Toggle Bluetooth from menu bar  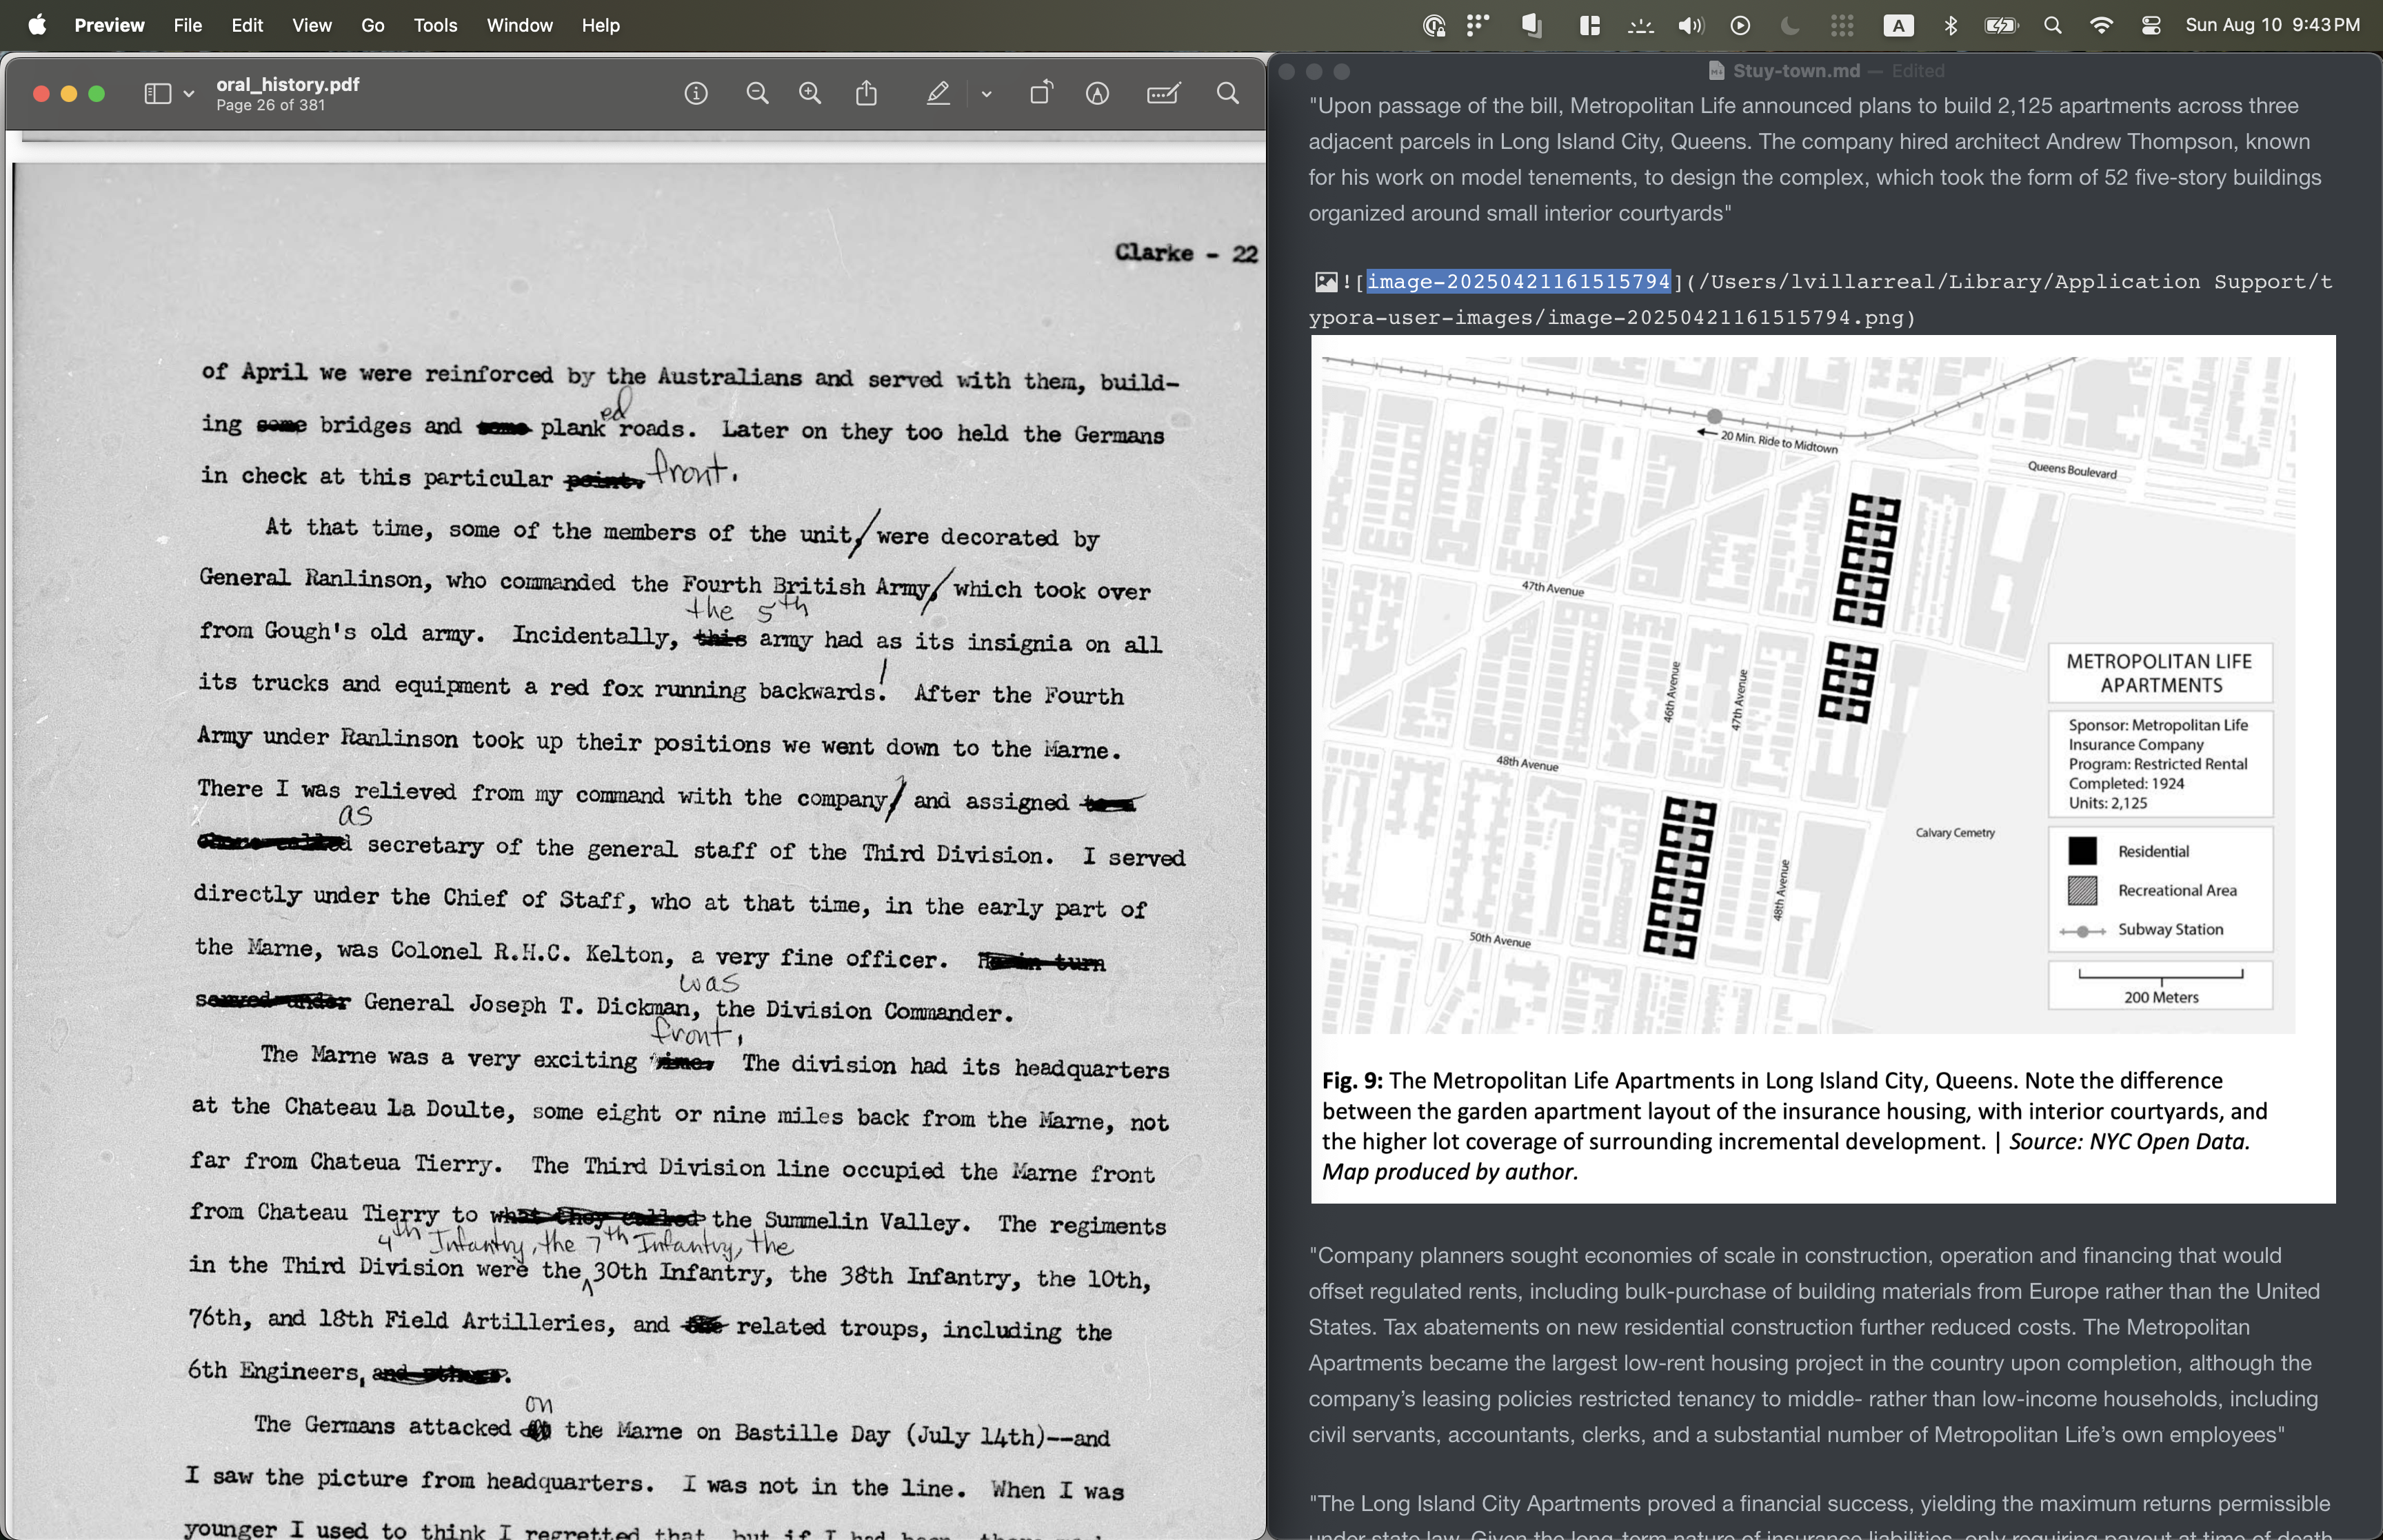[1950, 26]
